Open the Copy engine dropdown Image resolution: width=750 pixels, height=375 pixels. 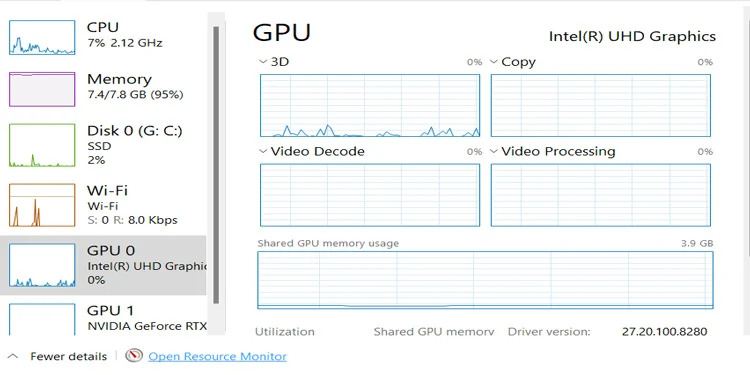coord(493,62)
